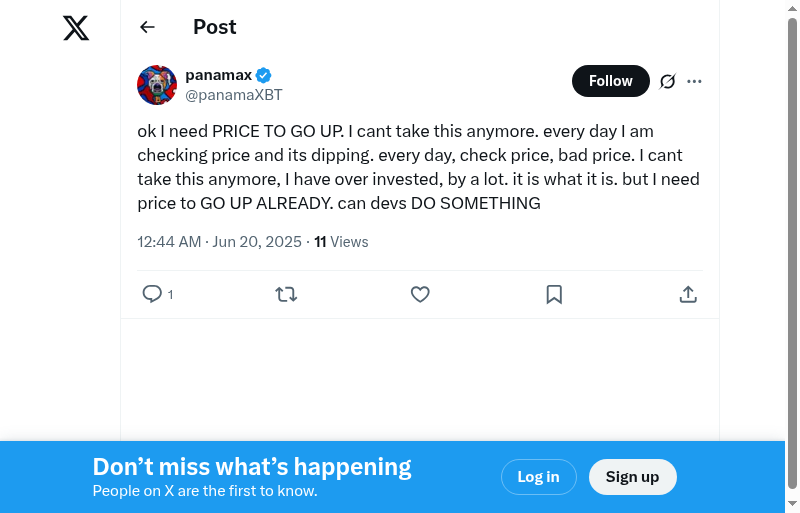800x513 pixels.
Task: Repost this post
Action: [286, 294]
